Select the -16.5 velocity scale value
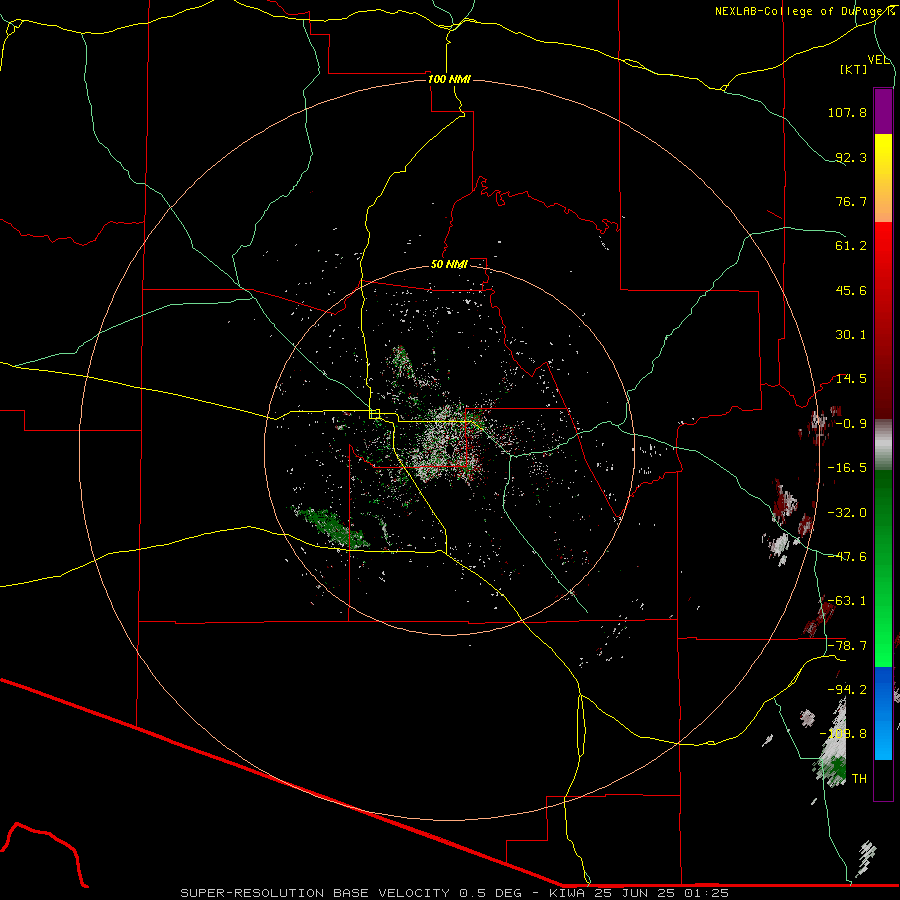The width and height of the screenshot is (900, 900). pos(847,468)
